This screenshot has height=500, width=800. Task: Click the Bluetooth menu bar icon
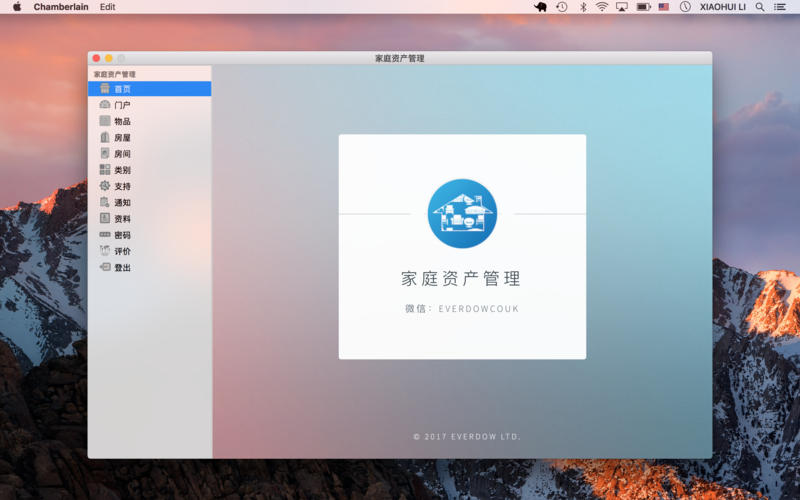click(x=583, y=7)
